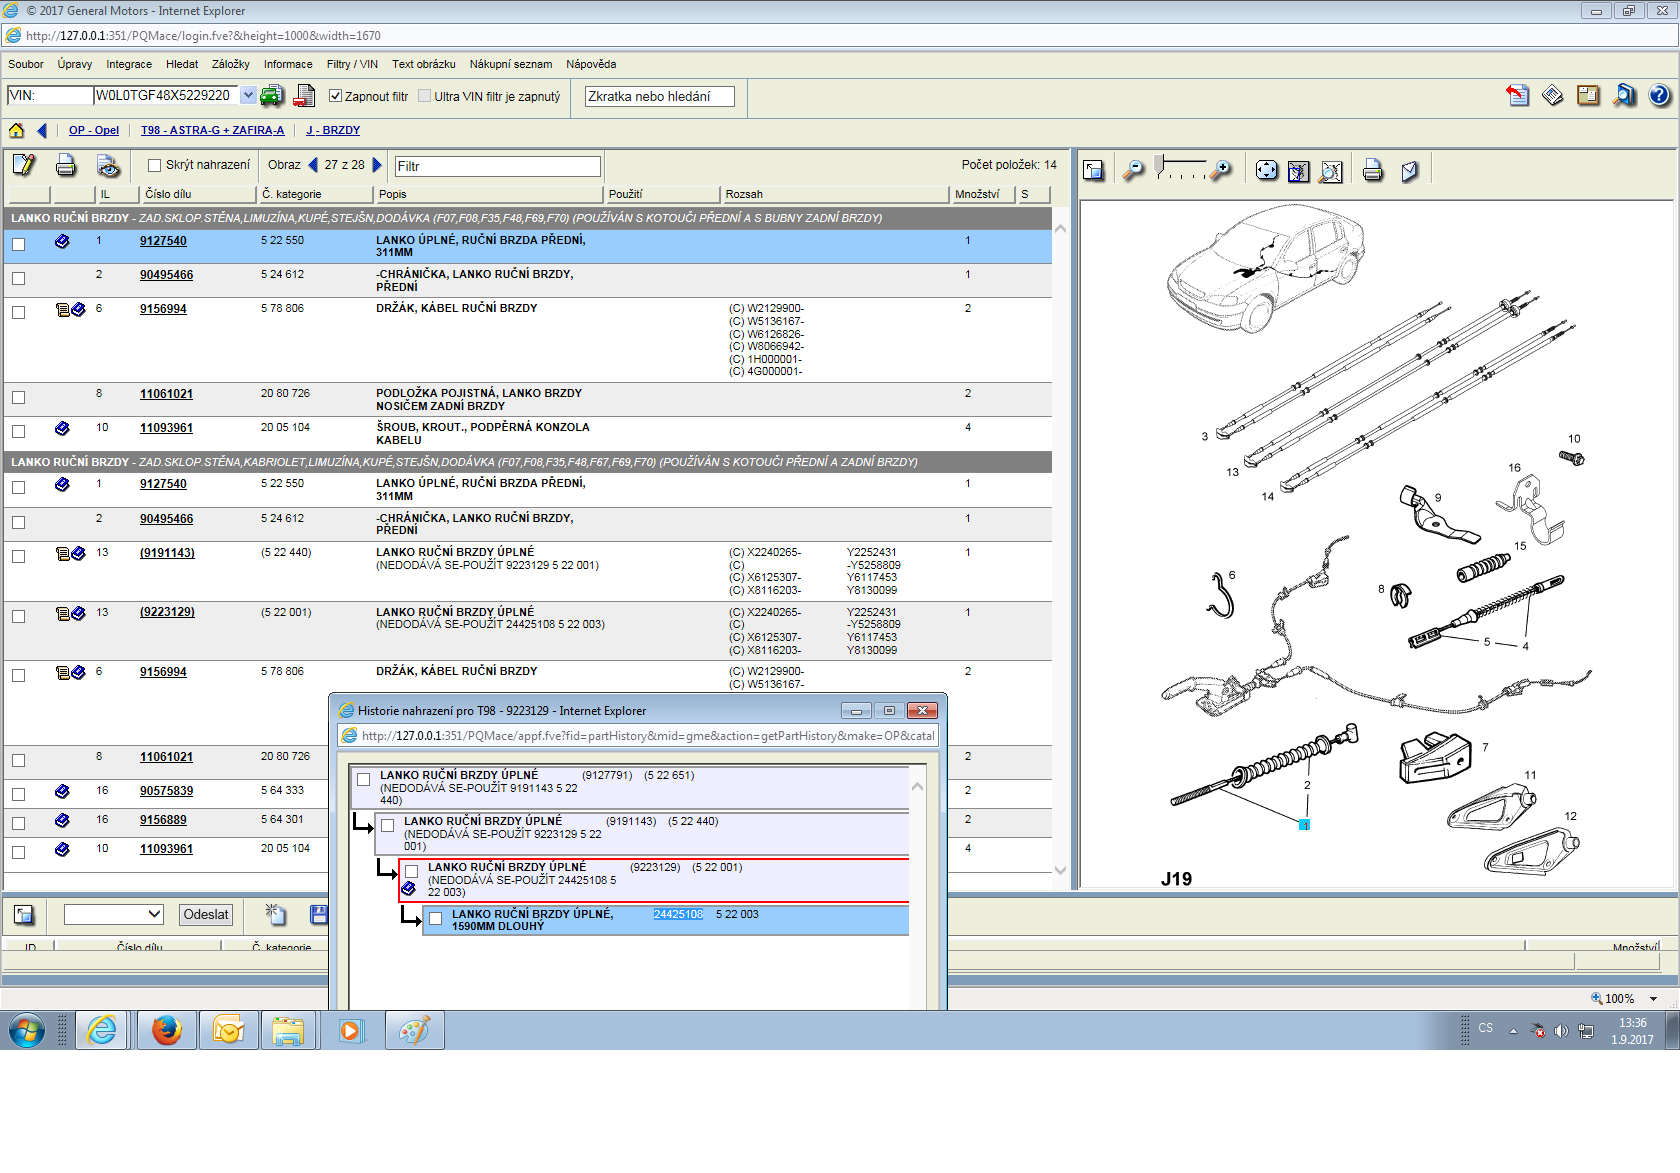Image resolution: width=1680 pixels, height=1173 pixels.
Task: Click the T98 - ASTRA-G + ZAFIRA-A link
Action: pos(212,130)
